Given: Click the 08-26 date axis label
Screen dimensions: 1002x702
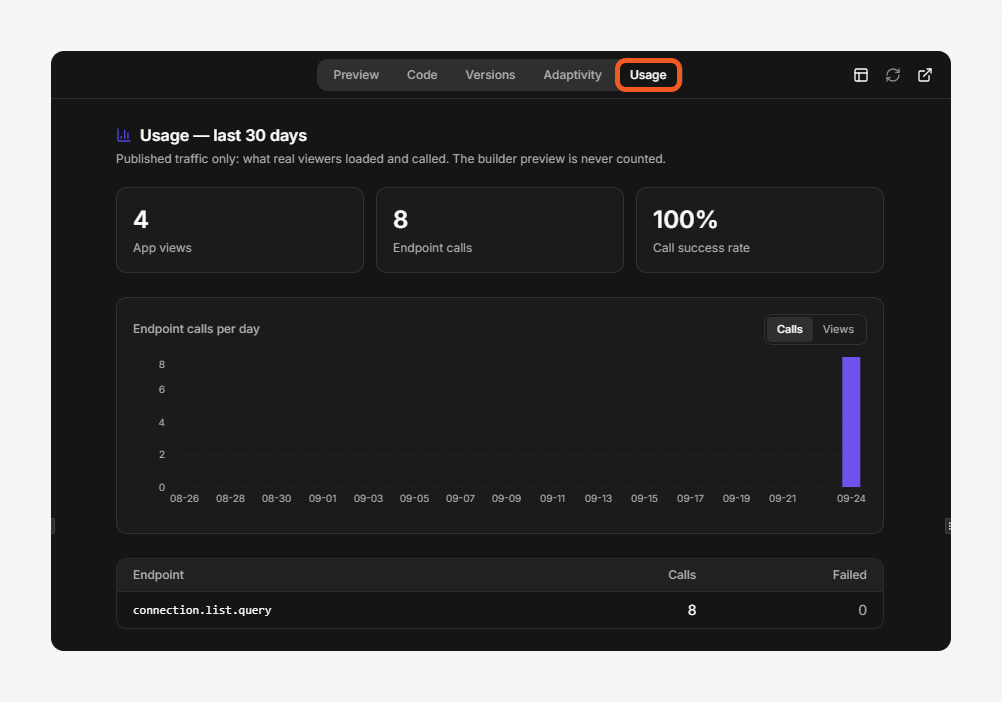Looking at the screenshot, I should tap(184, 498).
